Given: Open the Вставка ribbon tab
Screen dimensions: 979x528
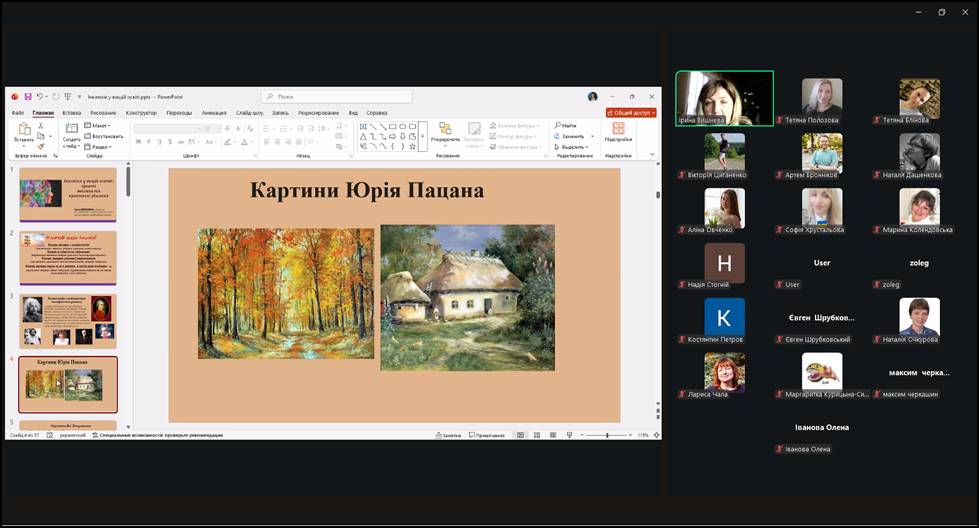Looking at the screenshot, I should click(71, 113).
